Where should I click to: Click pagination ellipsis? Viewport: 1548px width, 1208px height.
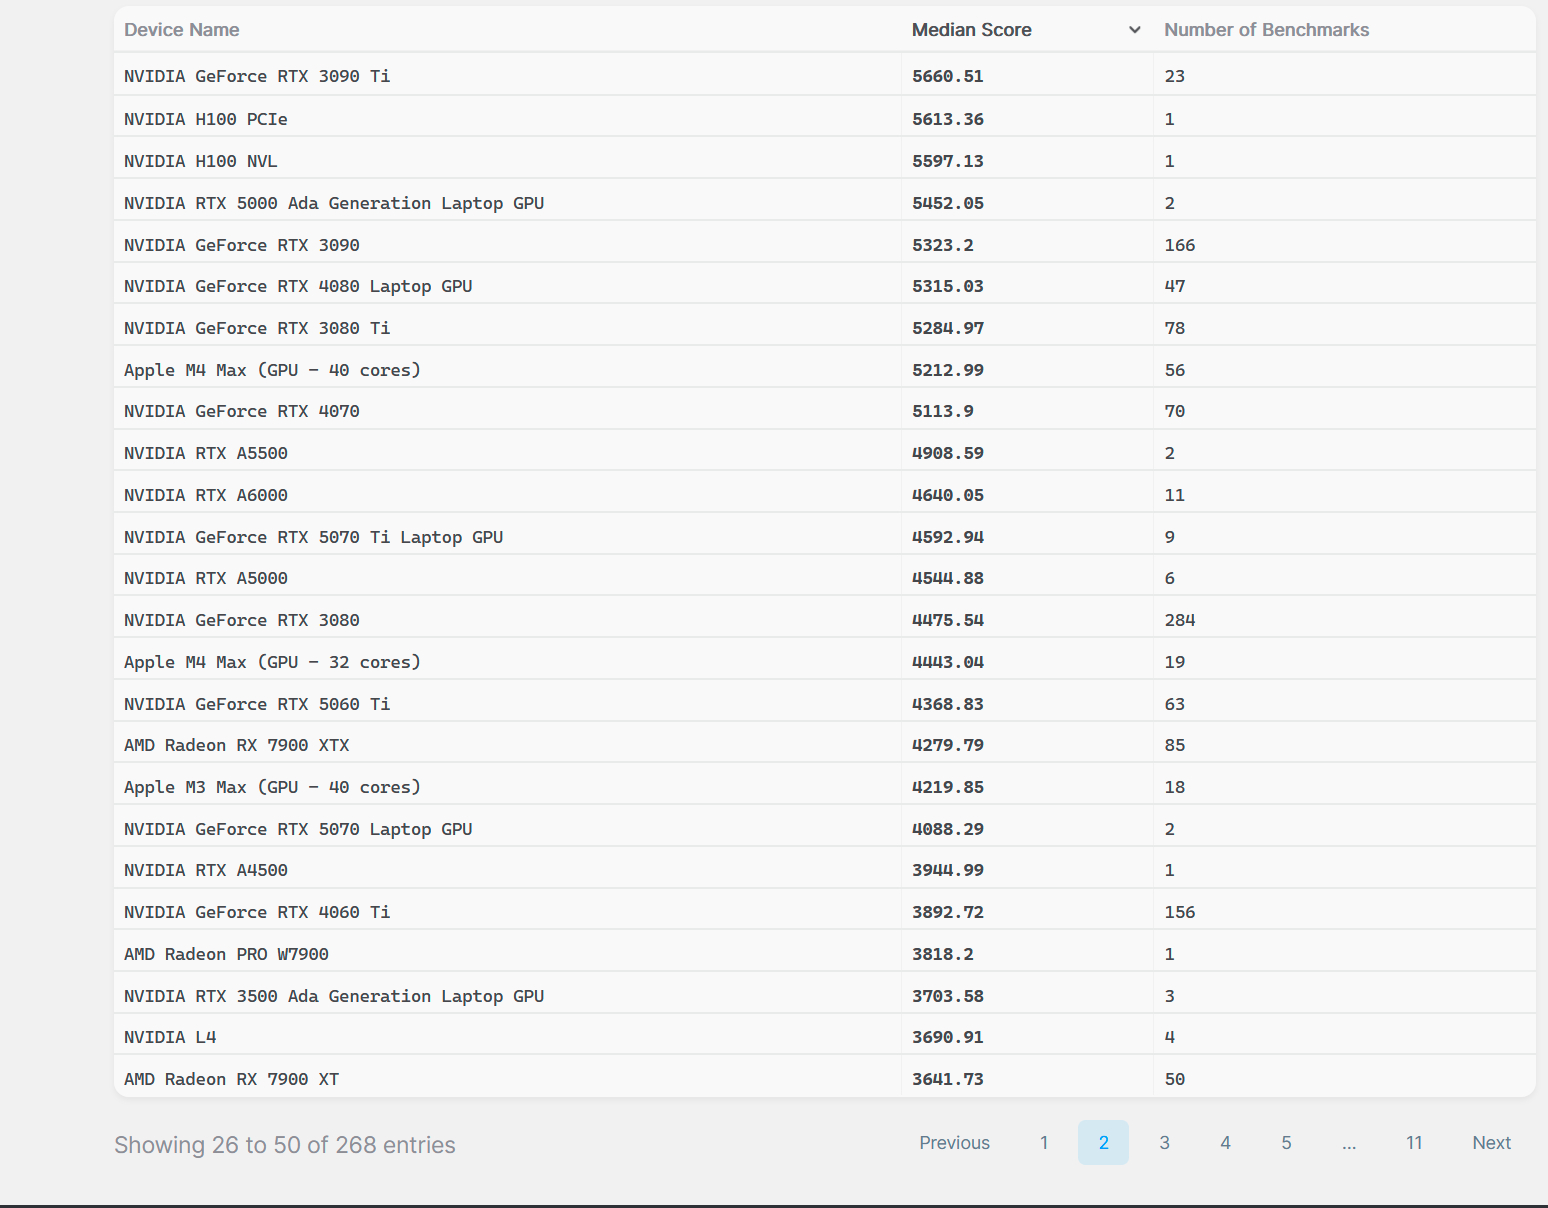coord(1349,1143)
